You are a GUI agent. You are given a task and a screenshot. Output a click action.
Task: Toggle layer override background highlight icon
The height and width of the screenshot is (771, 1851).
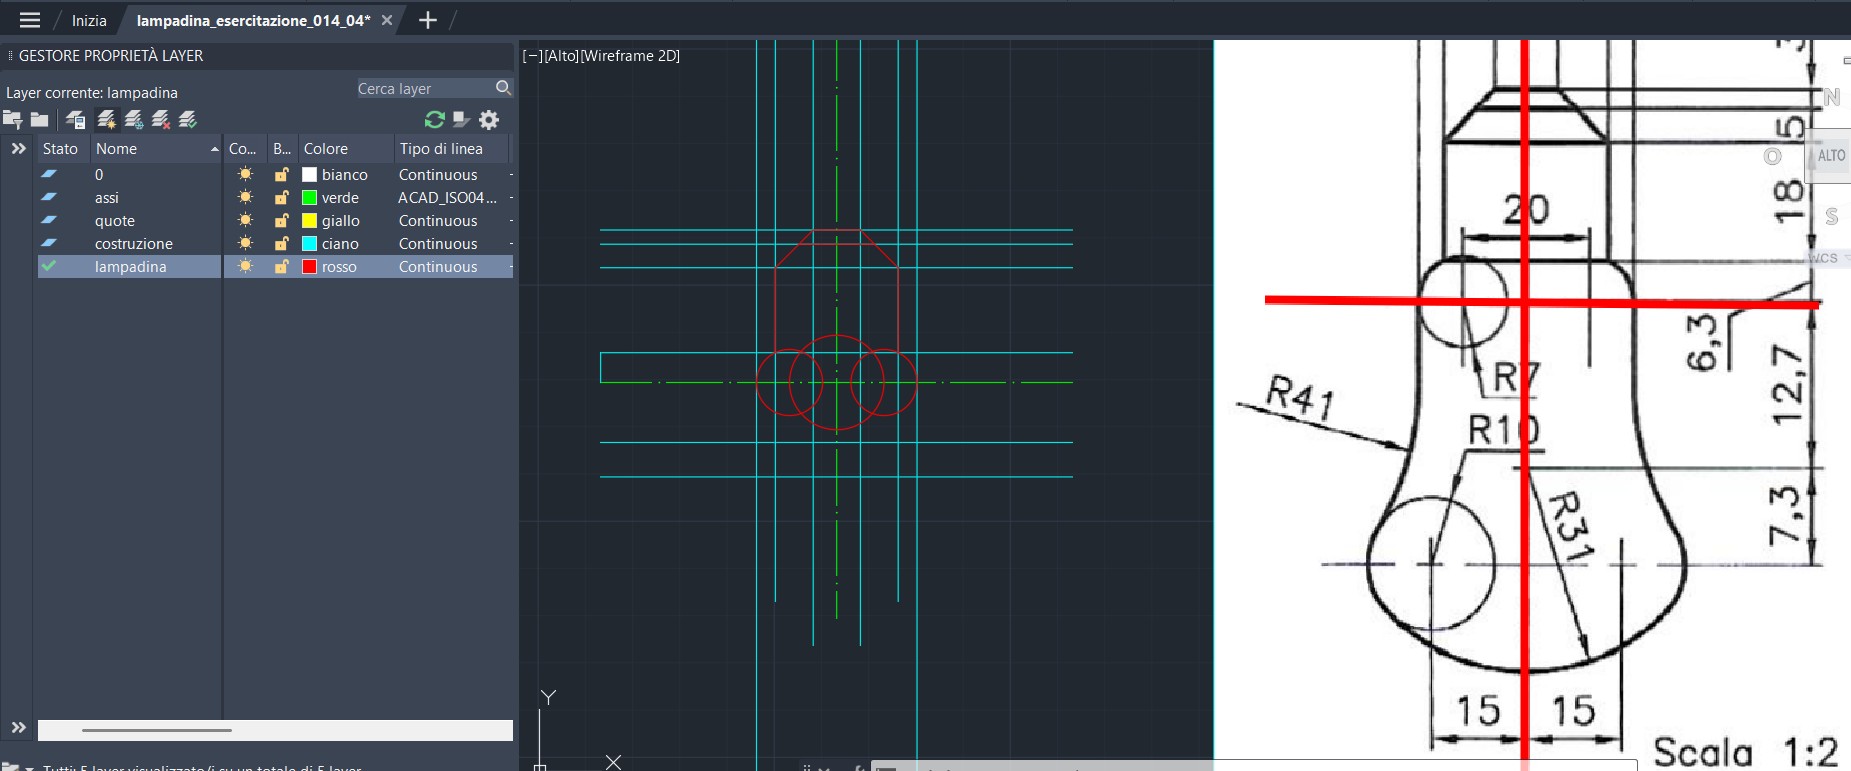(x=461, y=120)
